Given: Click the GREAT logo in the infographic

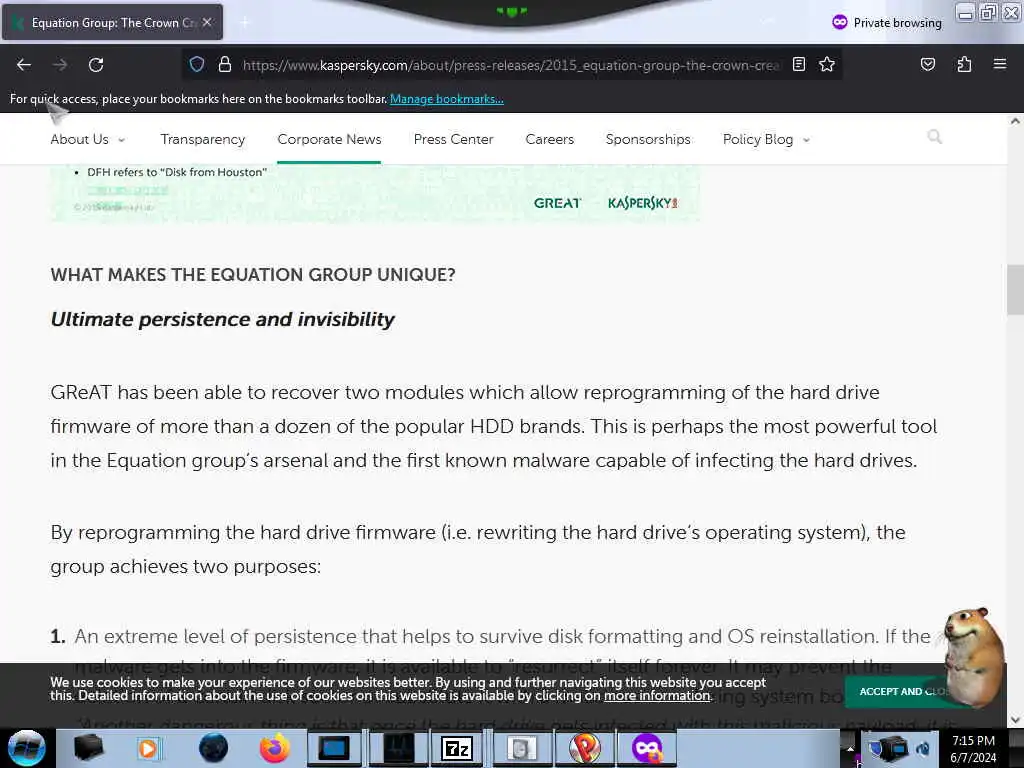Looking at the screenshot, I should tap(557, 203).
